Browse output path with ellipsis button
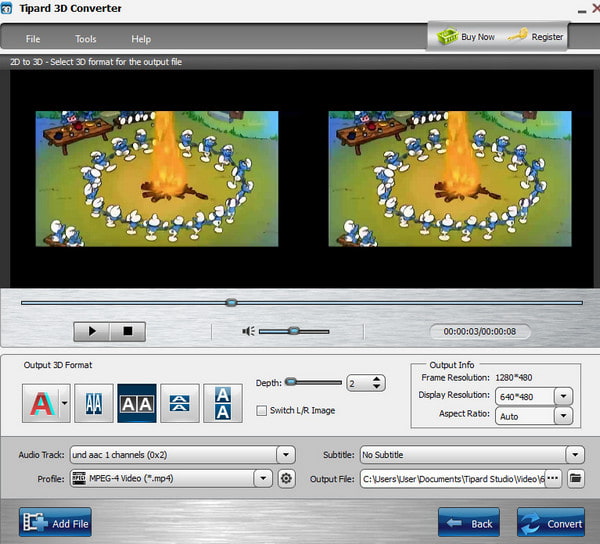Image resolution: width=600 pixels, height=544 pixels. click(x=553, y=479)
